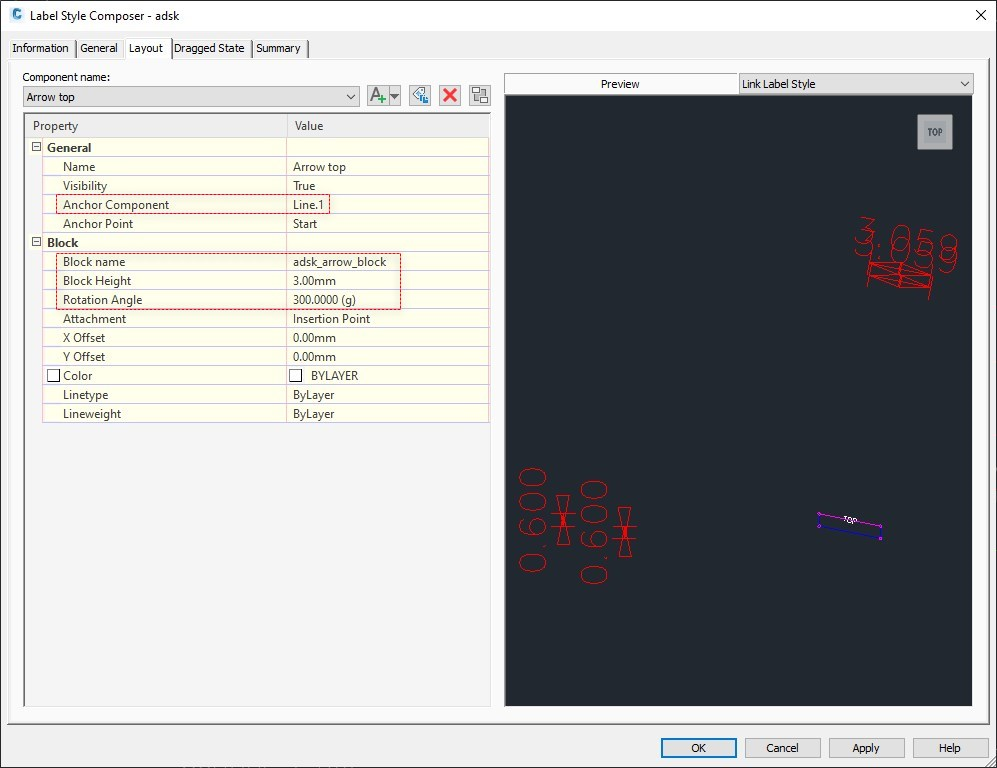Open the Component name dropdown

click(x=351, y=97)
